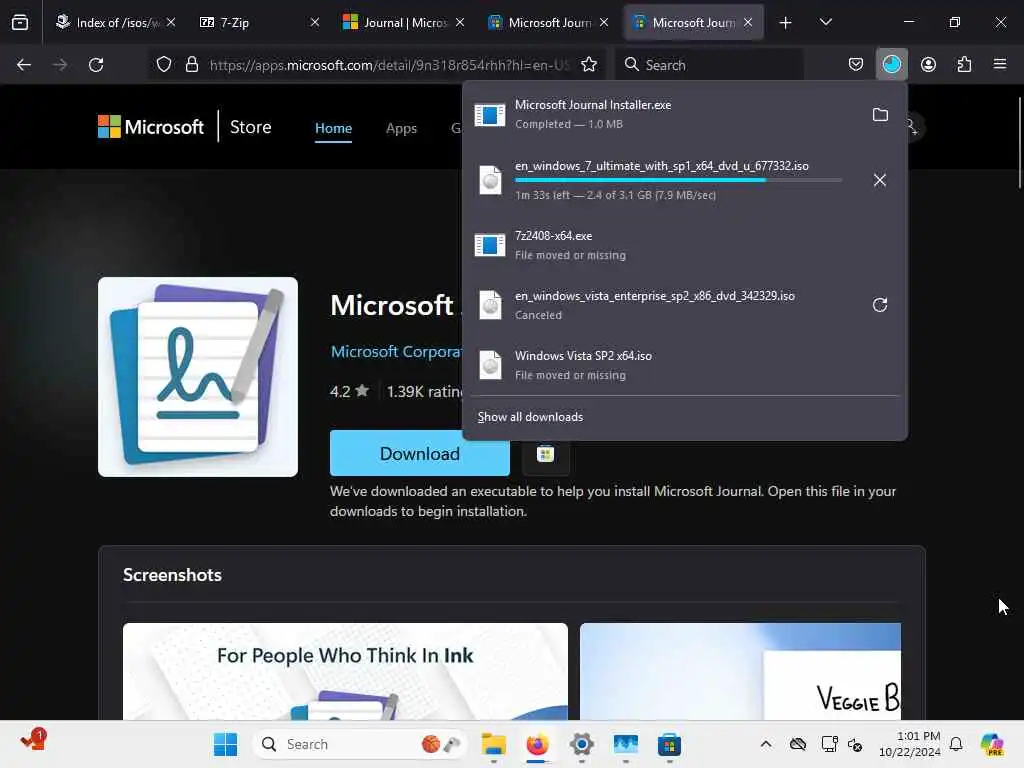
Task: Click the taskbar Search box
Action: click(360, 744)
